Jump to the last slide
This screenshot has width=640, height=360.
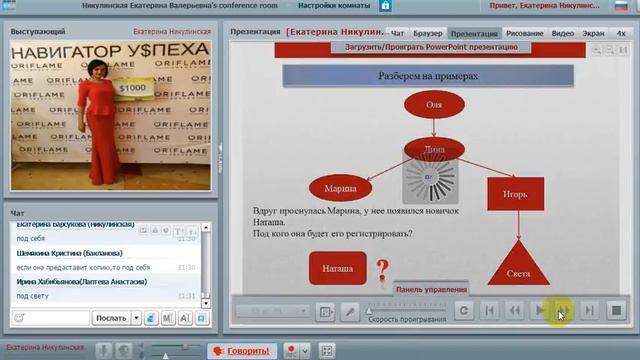(590, 311)
